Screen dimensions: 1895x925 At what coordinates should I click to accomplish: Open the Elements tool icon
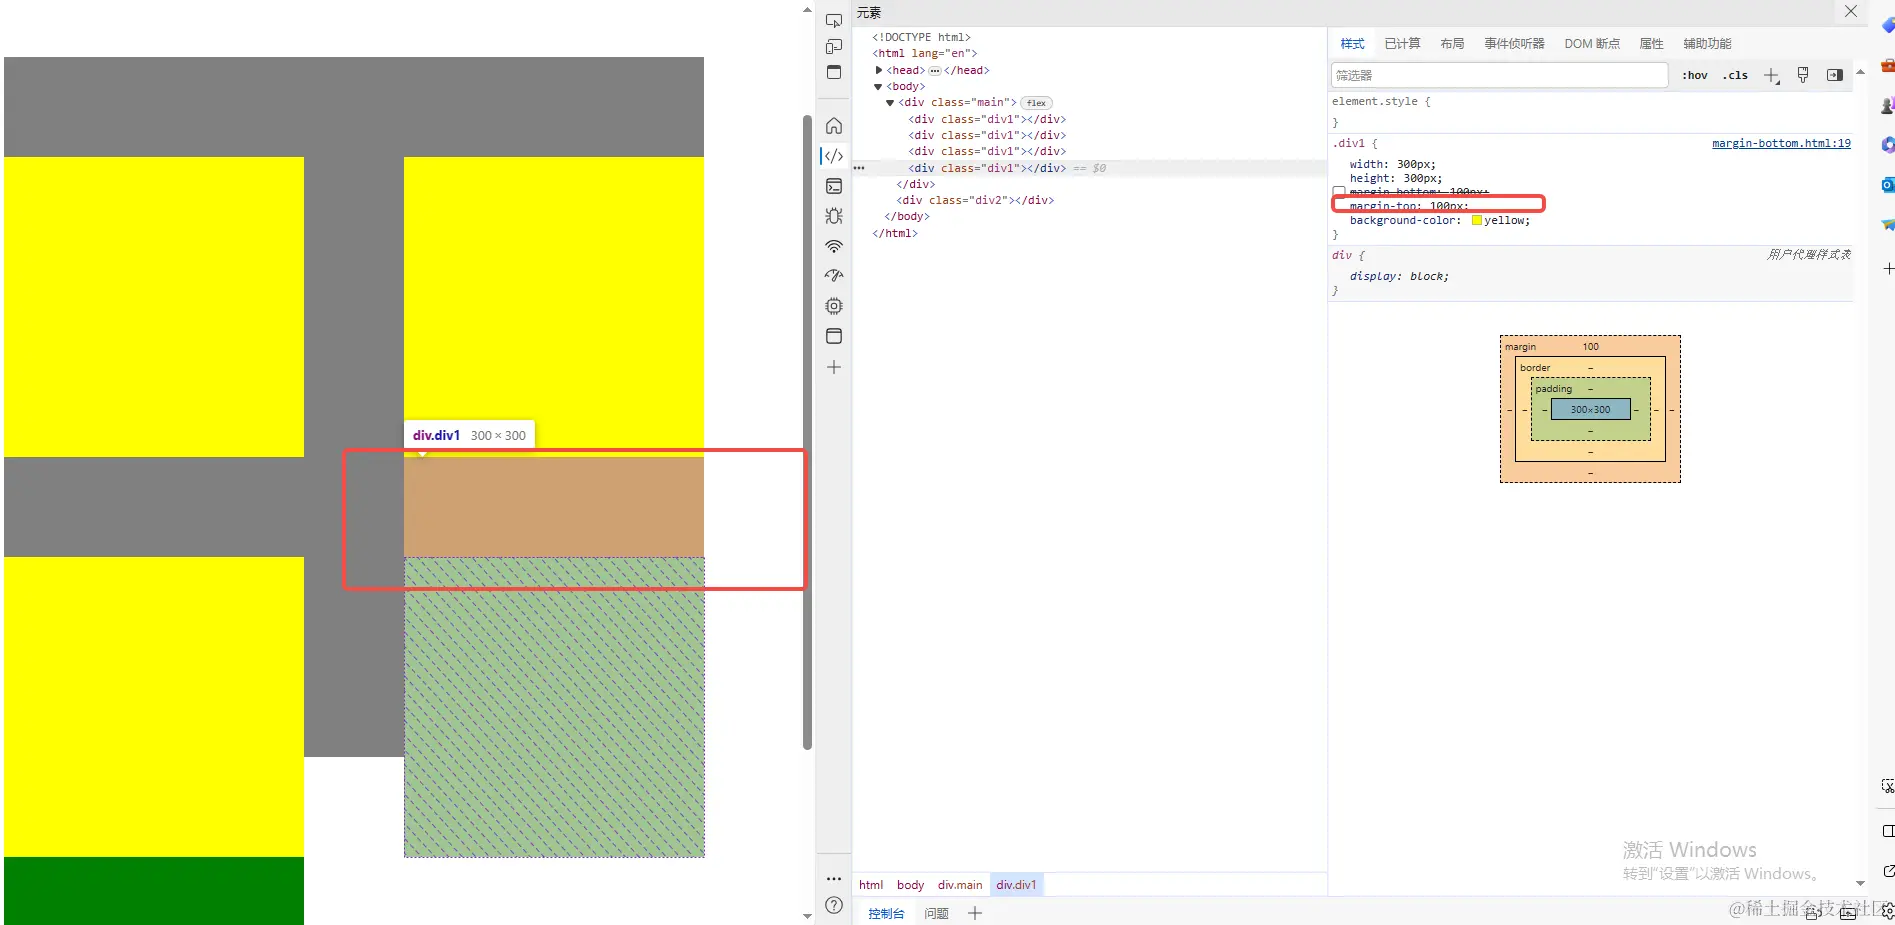click(x=834, y=156)
